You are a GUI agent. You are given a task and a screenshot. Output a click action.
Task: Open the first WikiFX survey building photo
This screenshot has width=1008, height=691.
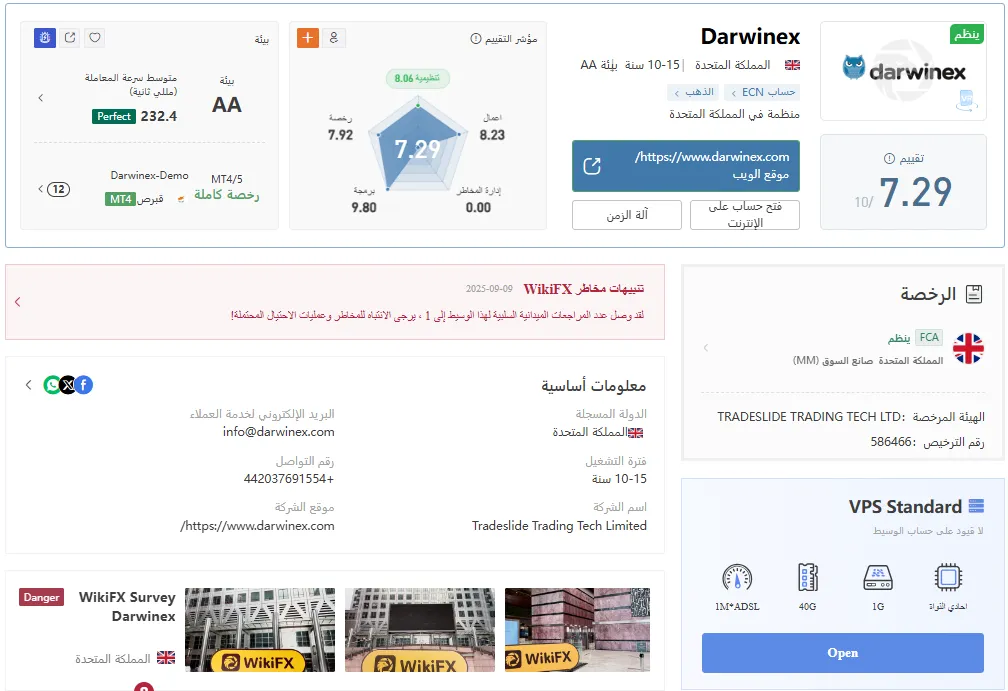pos(577,630)
